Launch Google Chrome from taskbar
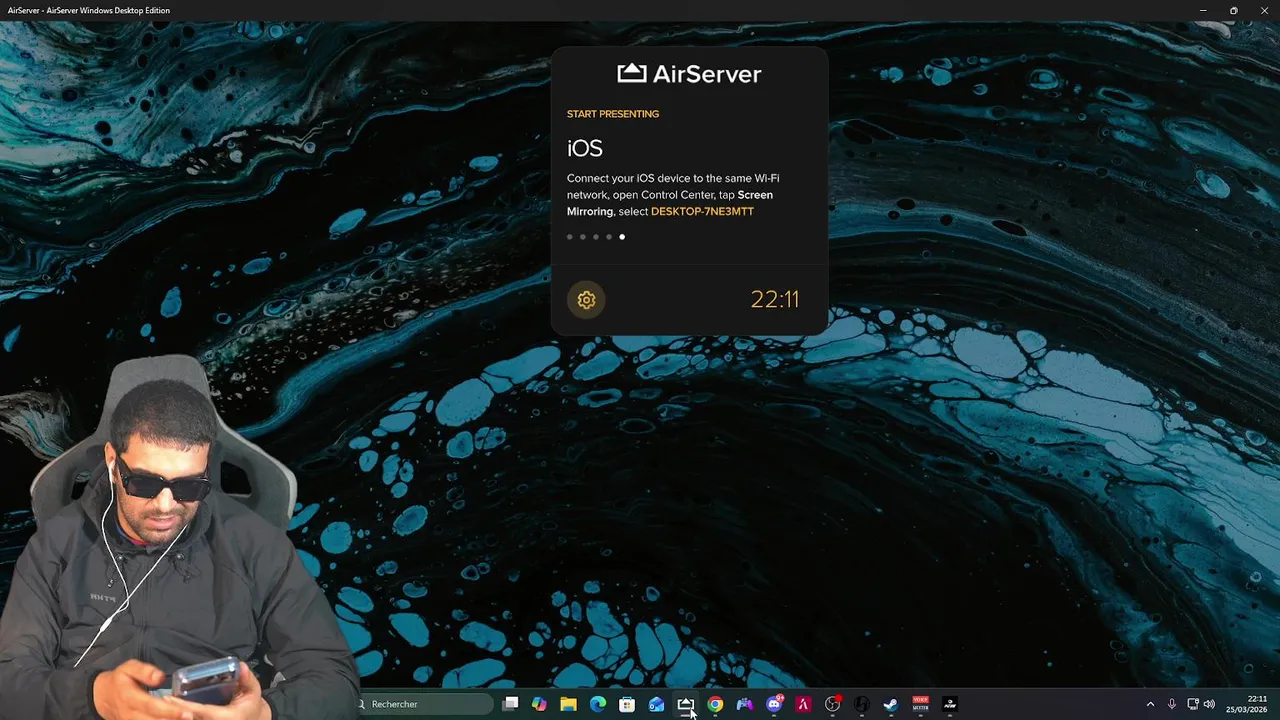The width and height of the screenshot is (1280, 720). pos(715,704)
